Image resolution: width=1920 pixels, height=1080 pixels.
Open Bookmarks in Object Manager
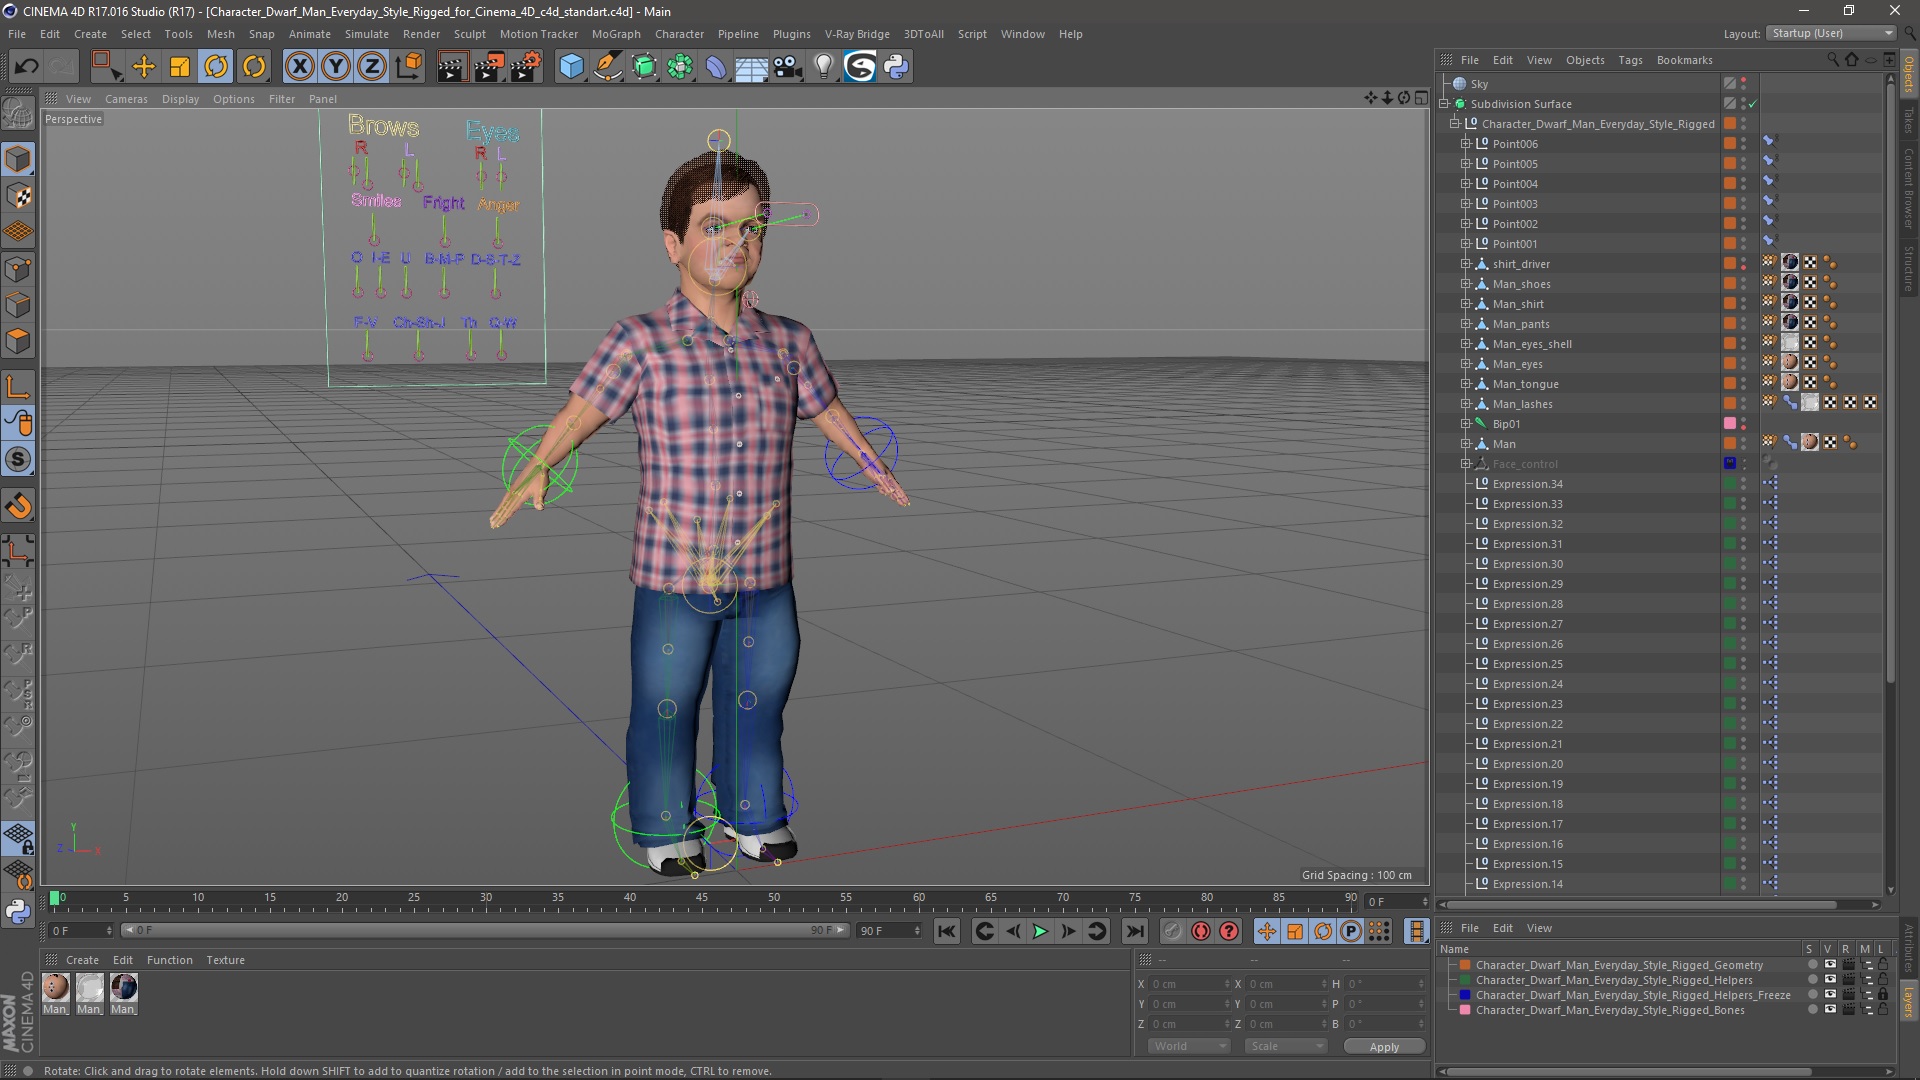click(x=1684, y=60)
